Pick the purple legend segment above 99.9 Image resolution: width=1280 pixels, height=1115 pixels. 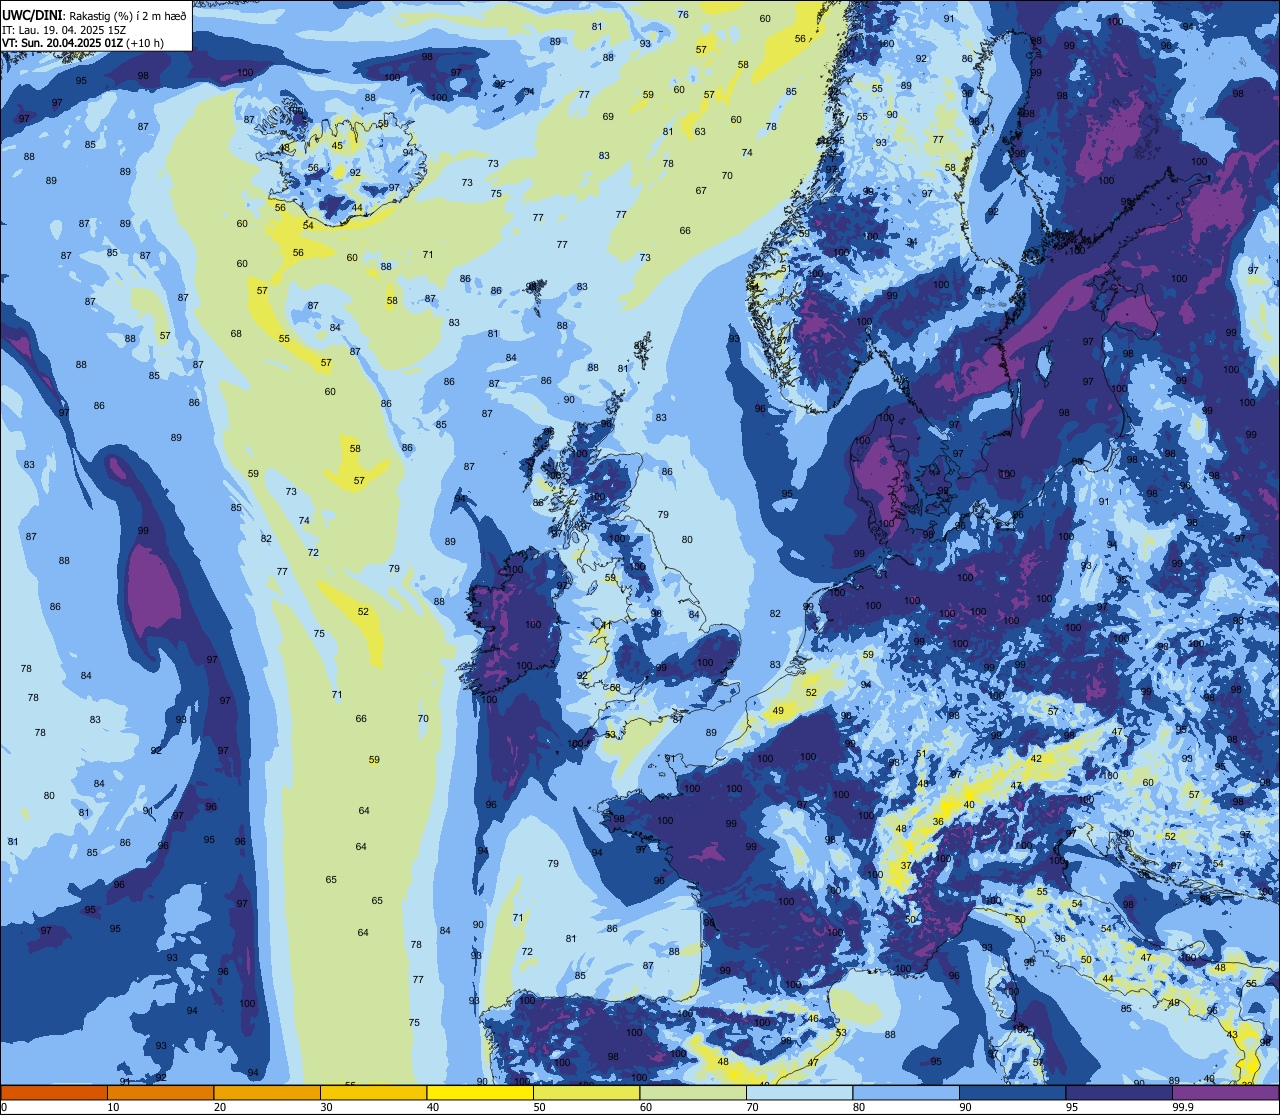(x=1225, y=1092)
